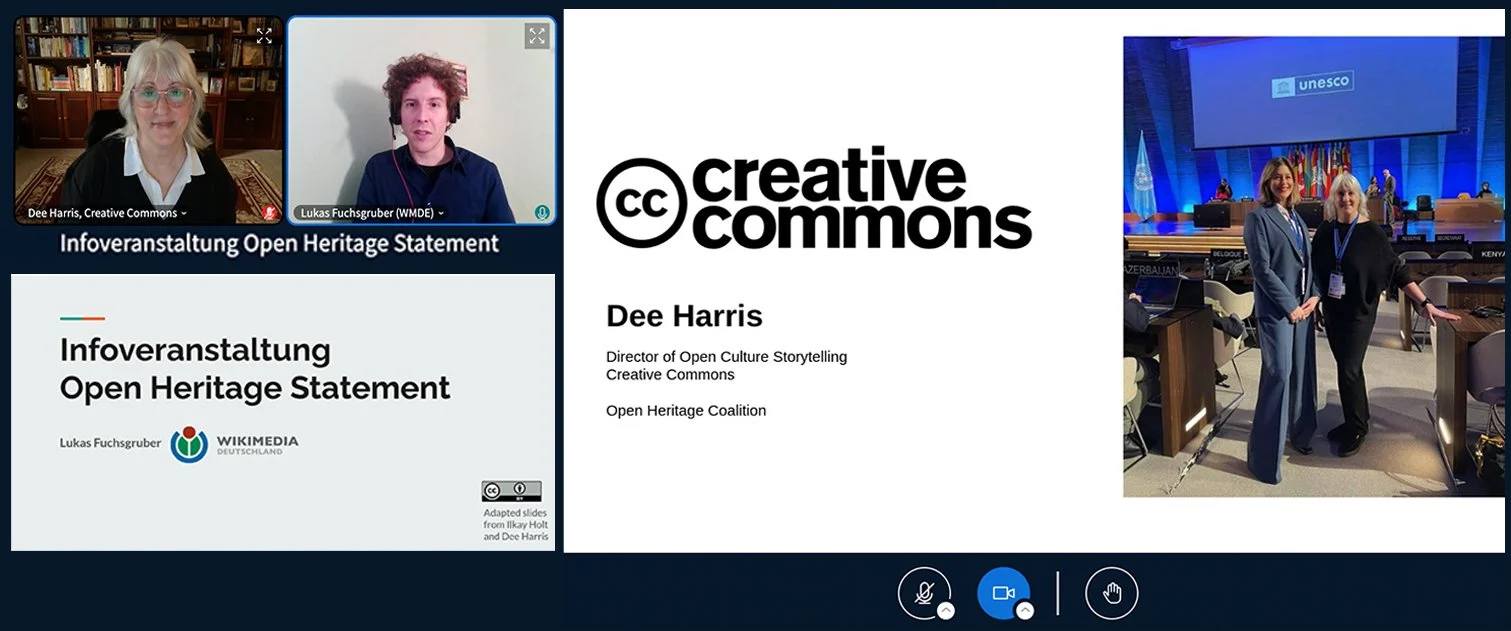Click 'Creative Commons' line under job title

[670, 375]
